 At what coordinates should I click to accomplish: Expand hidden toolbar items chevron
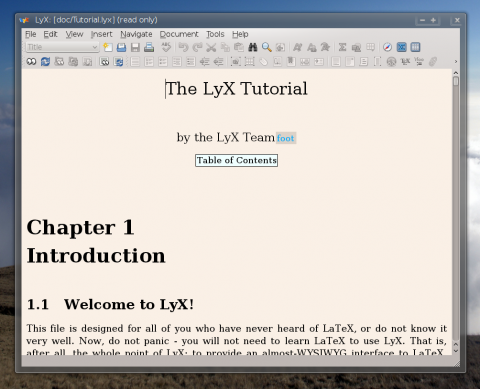coord(456,62)
